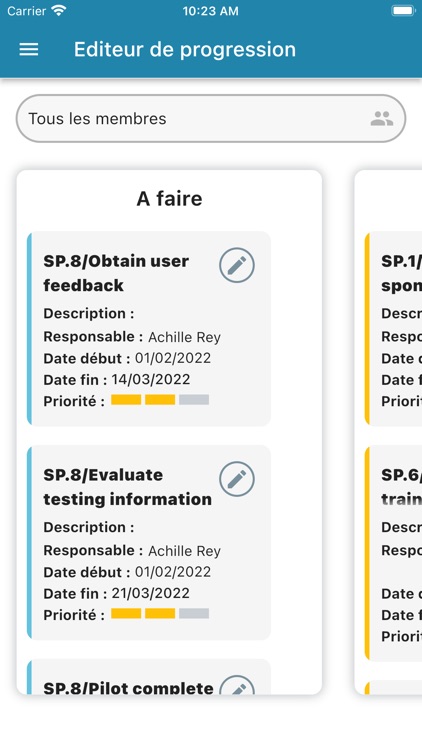
Task: Open the SP.8/Pilot complete card
Action: click(149, 677)
